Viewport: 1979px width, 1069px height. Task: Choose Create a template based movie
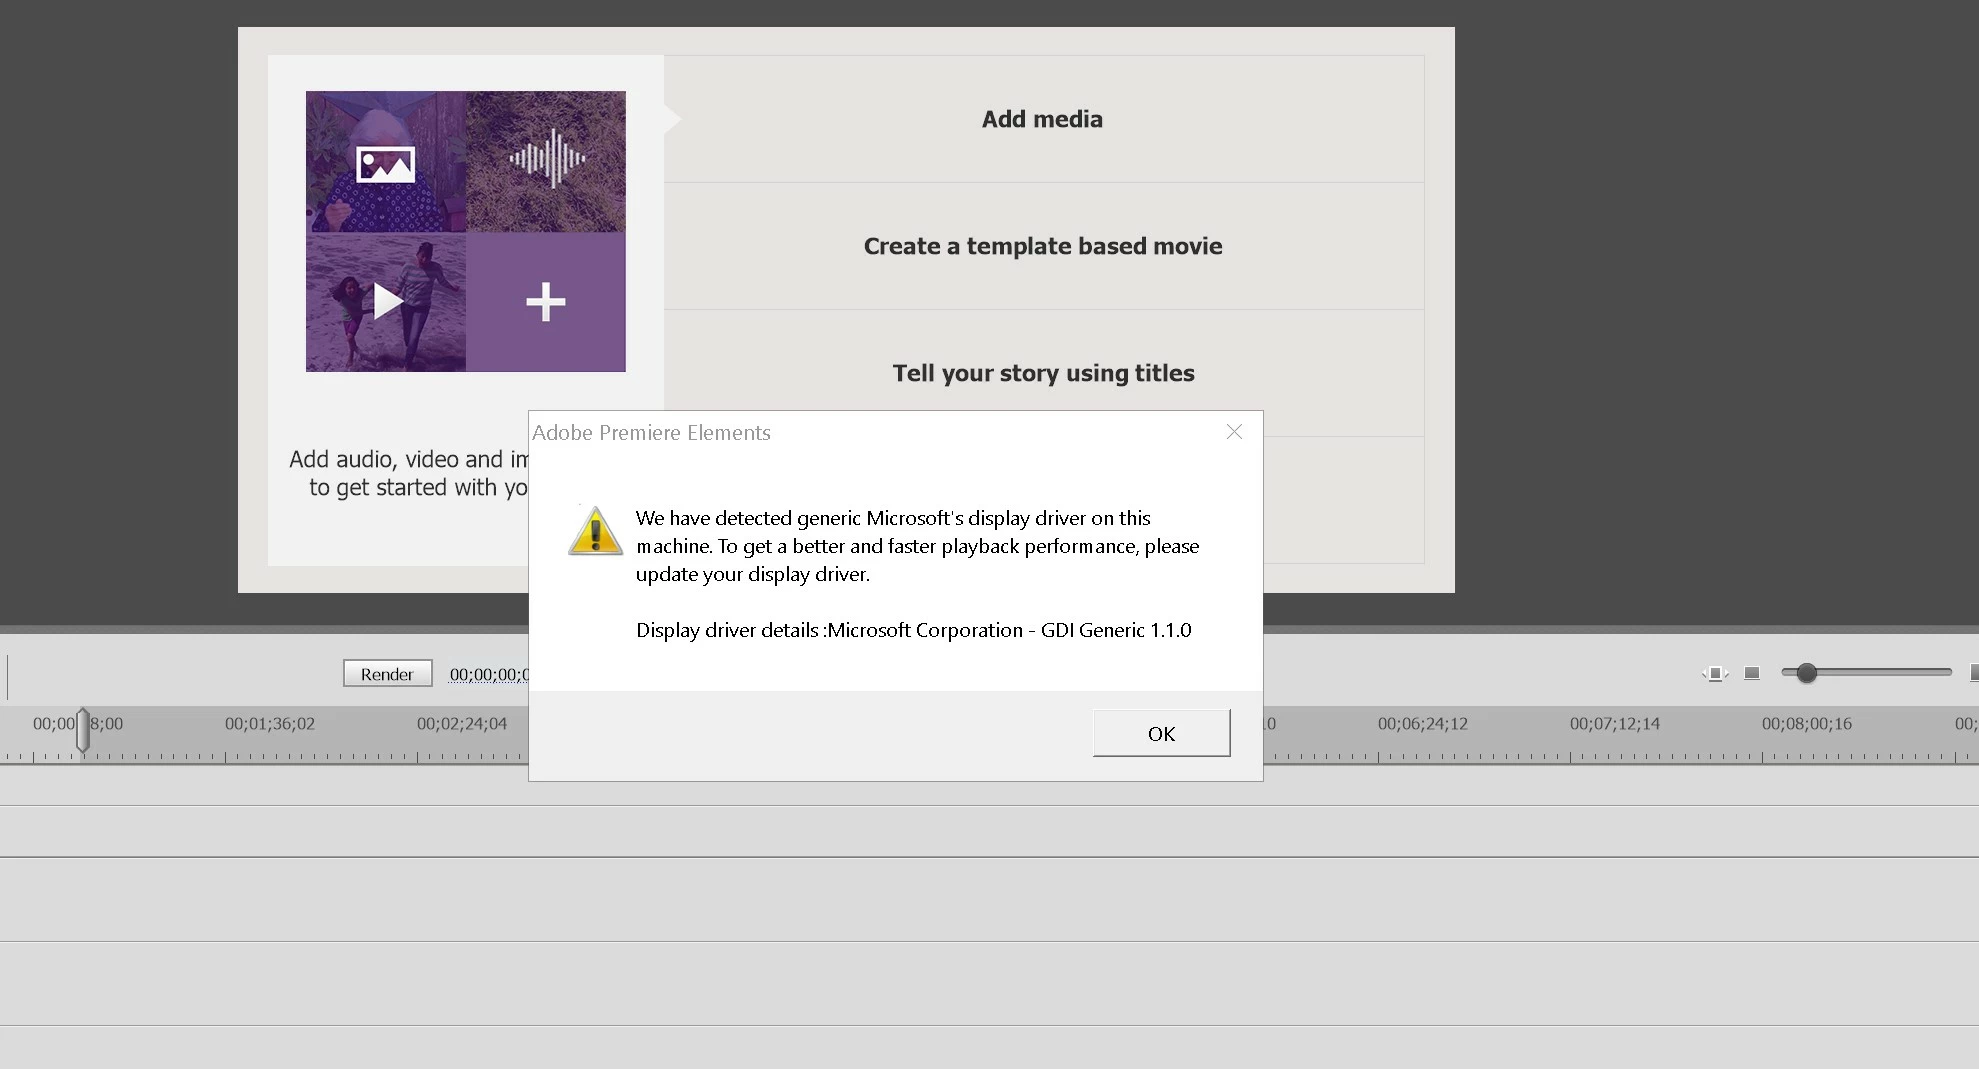click(x=1043, y=246)
